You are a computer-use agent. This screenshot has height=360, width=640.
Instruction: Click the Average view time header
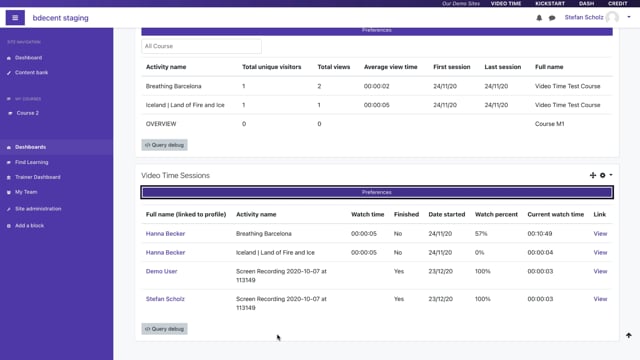click(391, 67)
